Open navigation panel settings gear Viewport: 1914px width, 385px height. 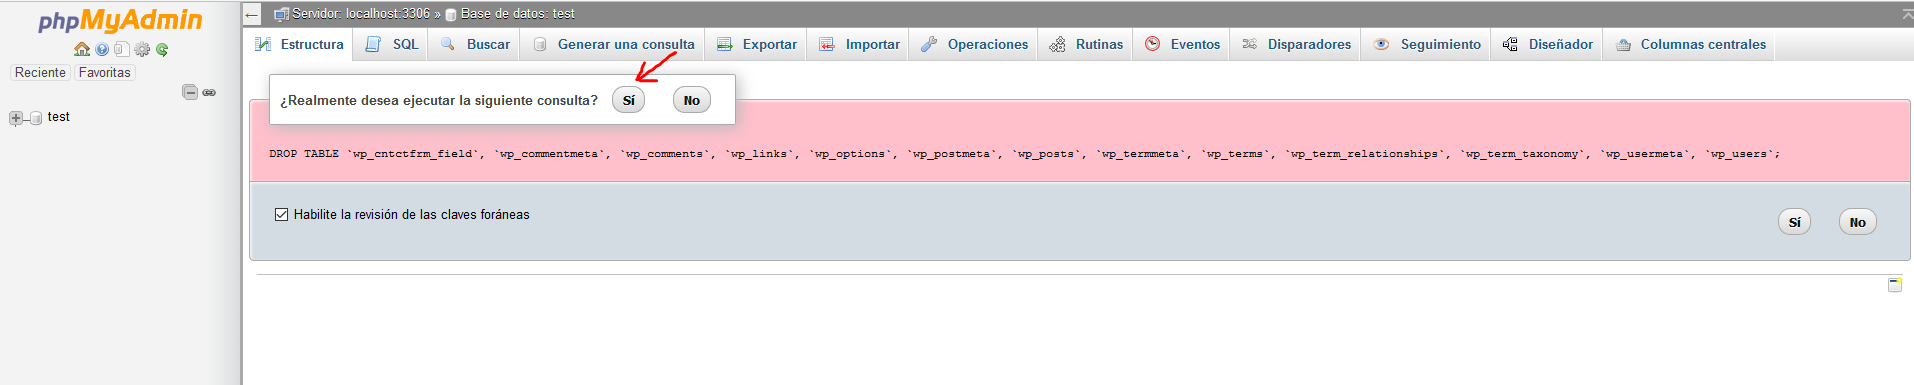coord(142,49)
